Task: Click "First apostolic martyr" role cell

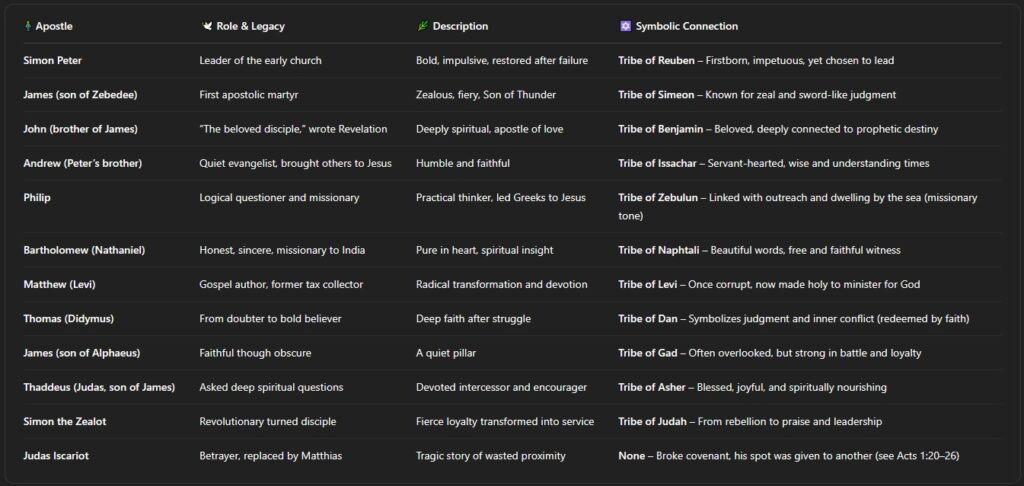Action: pos(252,95)
